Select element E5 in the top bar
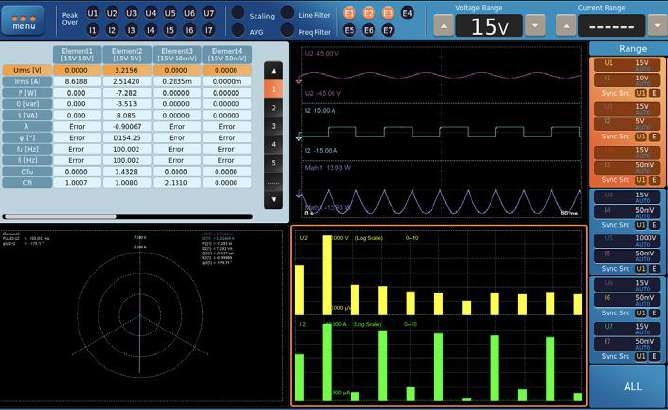This screenshot has height=410, width=668. (x=349, y=30)
